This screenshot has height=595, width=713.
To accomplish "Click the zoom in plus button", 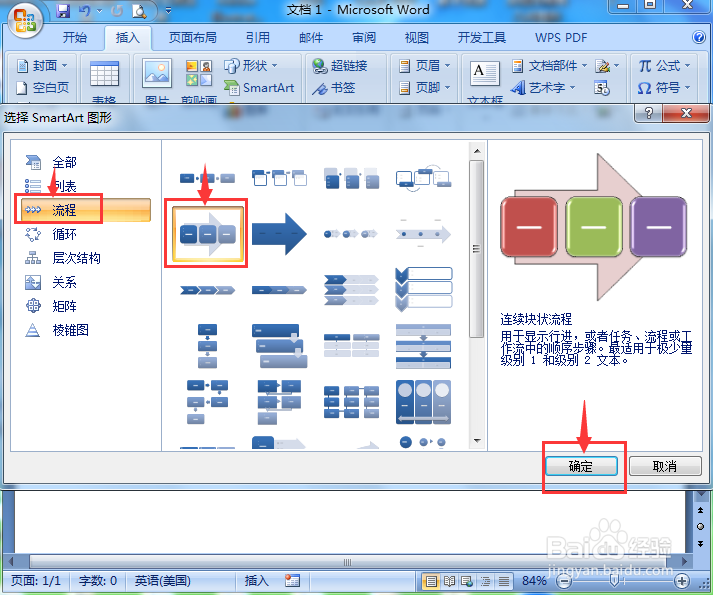I will (681, 581).
